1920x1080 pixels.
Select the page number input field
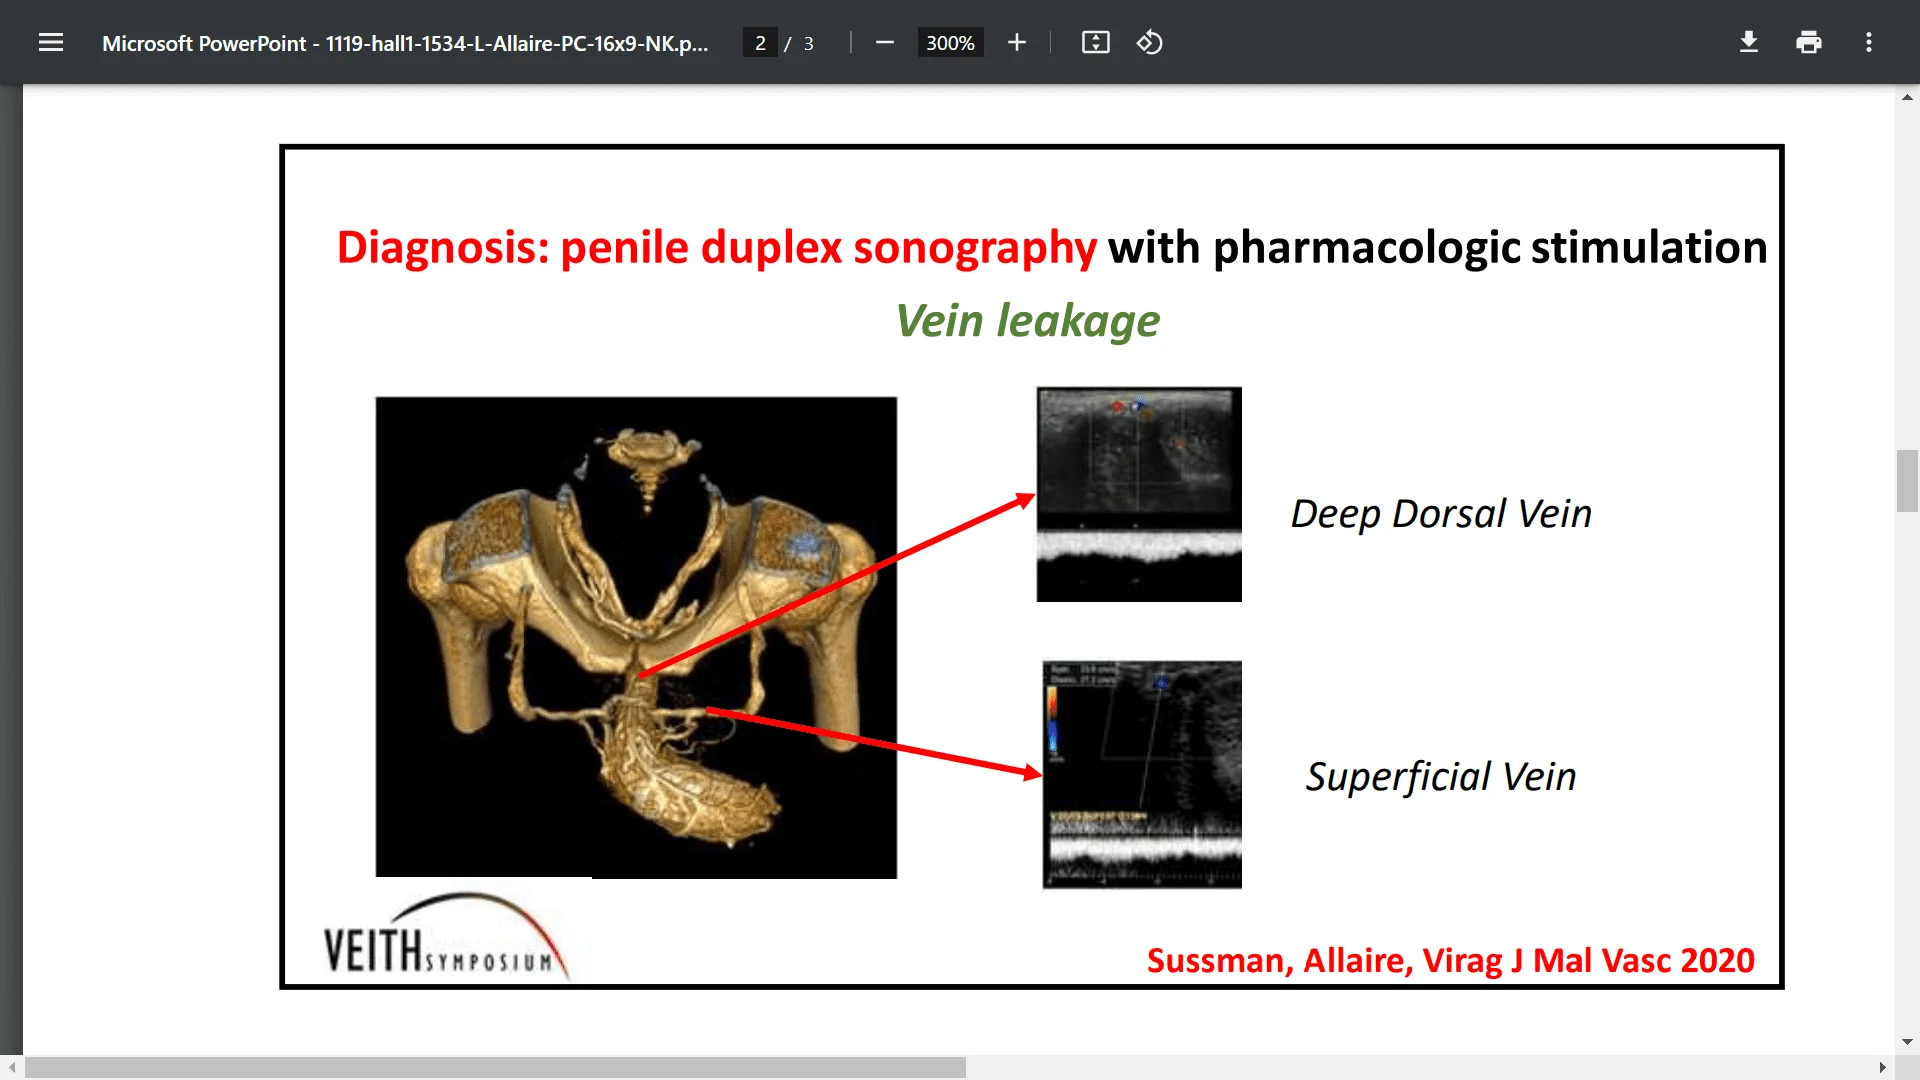click(761, 42)
